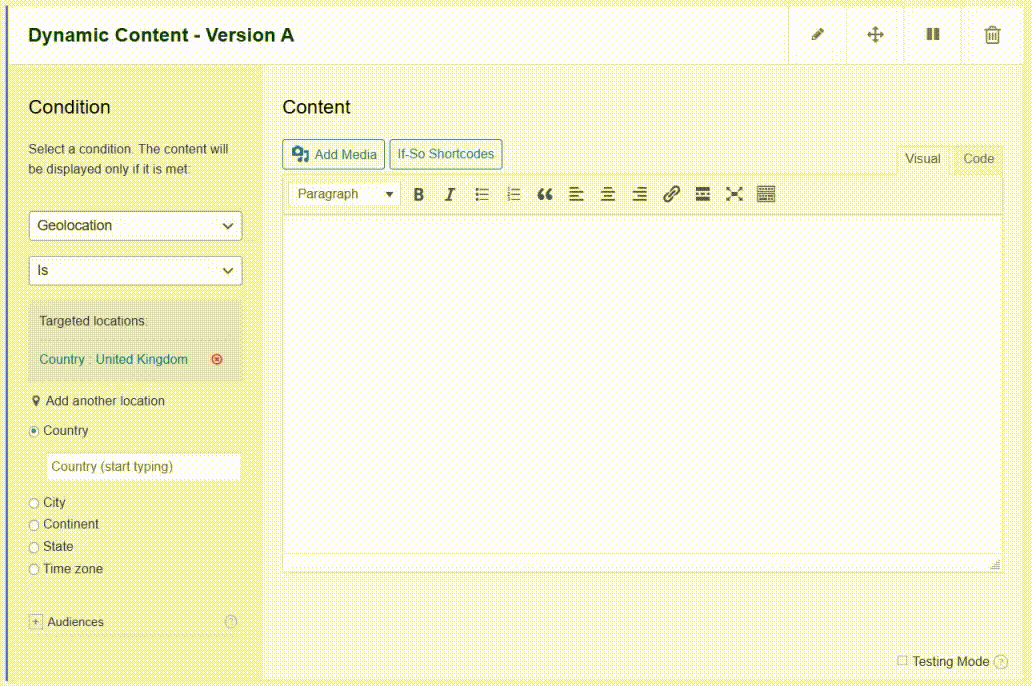1032x686 pixels.
Task: Choose the Continent radio option
Action: tap(35, 525)
